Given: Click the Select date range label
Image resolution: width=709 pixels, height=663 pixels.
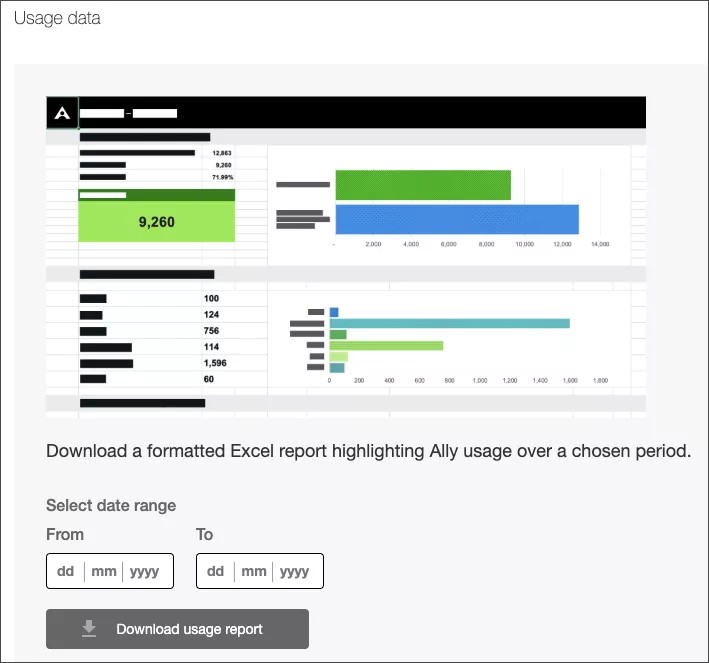Looking at the screenshot, I should [111, 505].
